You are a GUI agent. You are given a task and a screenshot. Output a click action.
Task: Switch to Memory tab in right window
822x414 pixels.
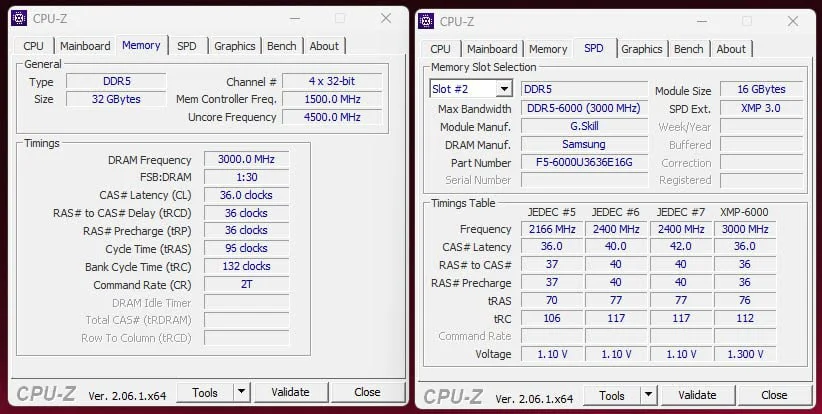548,49
